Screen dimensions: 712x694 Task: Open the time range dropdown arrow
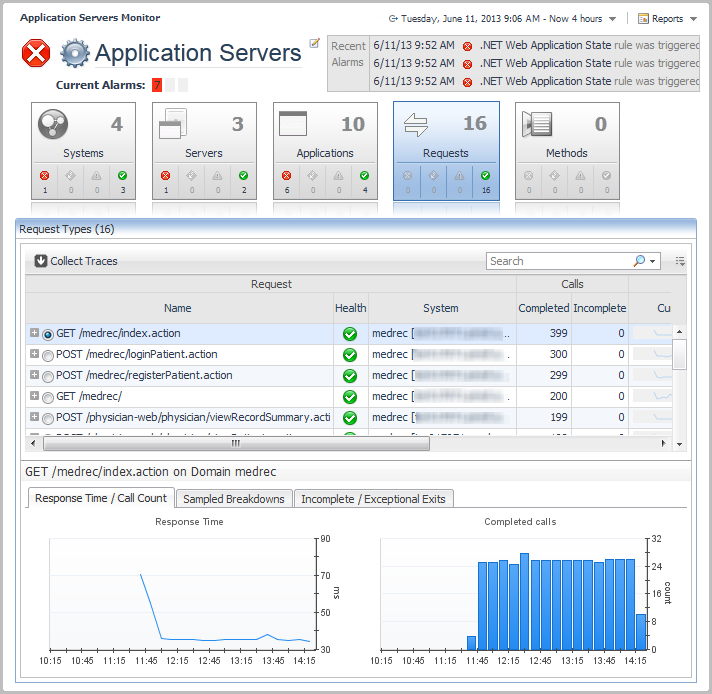pos(613,19)
